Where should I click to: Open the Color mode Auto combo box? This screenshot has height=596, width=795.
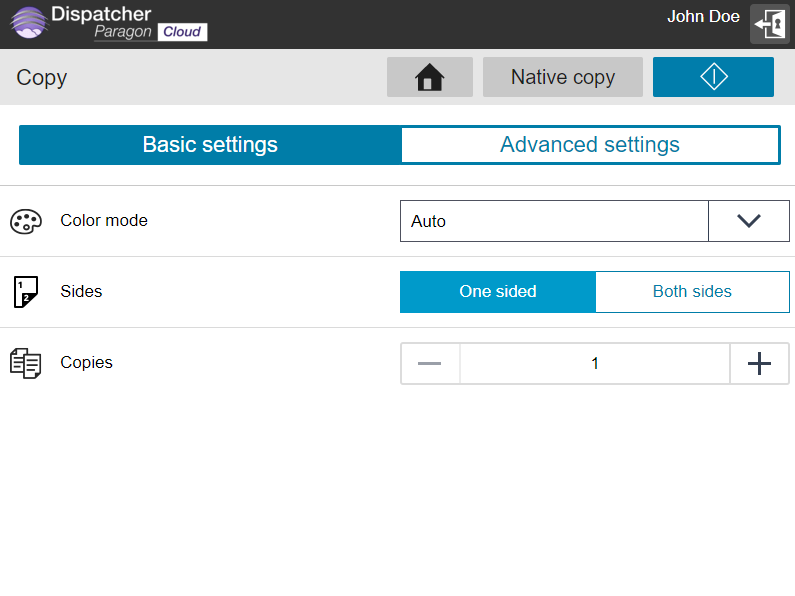click(554, 221)
